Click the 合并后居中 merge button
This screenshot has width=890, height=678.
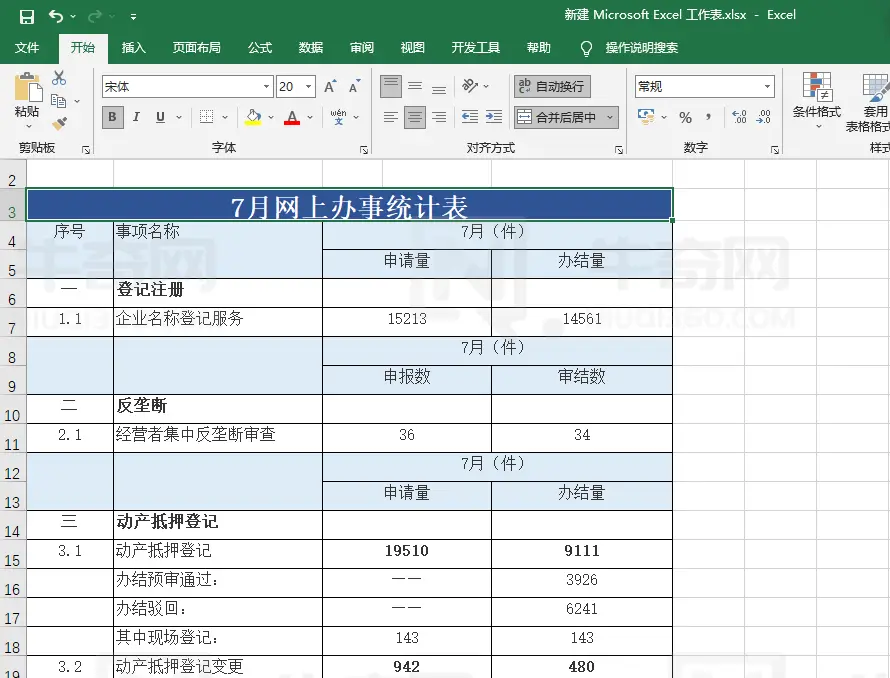coord(559,118)
